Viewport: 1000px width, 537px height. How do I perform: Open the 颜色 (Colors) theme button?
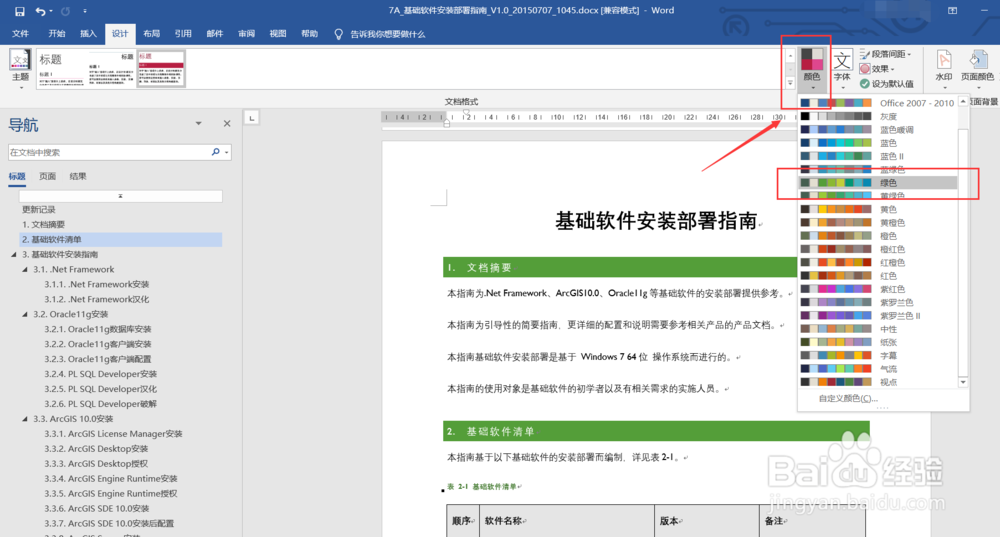click(x=811, y=69)
